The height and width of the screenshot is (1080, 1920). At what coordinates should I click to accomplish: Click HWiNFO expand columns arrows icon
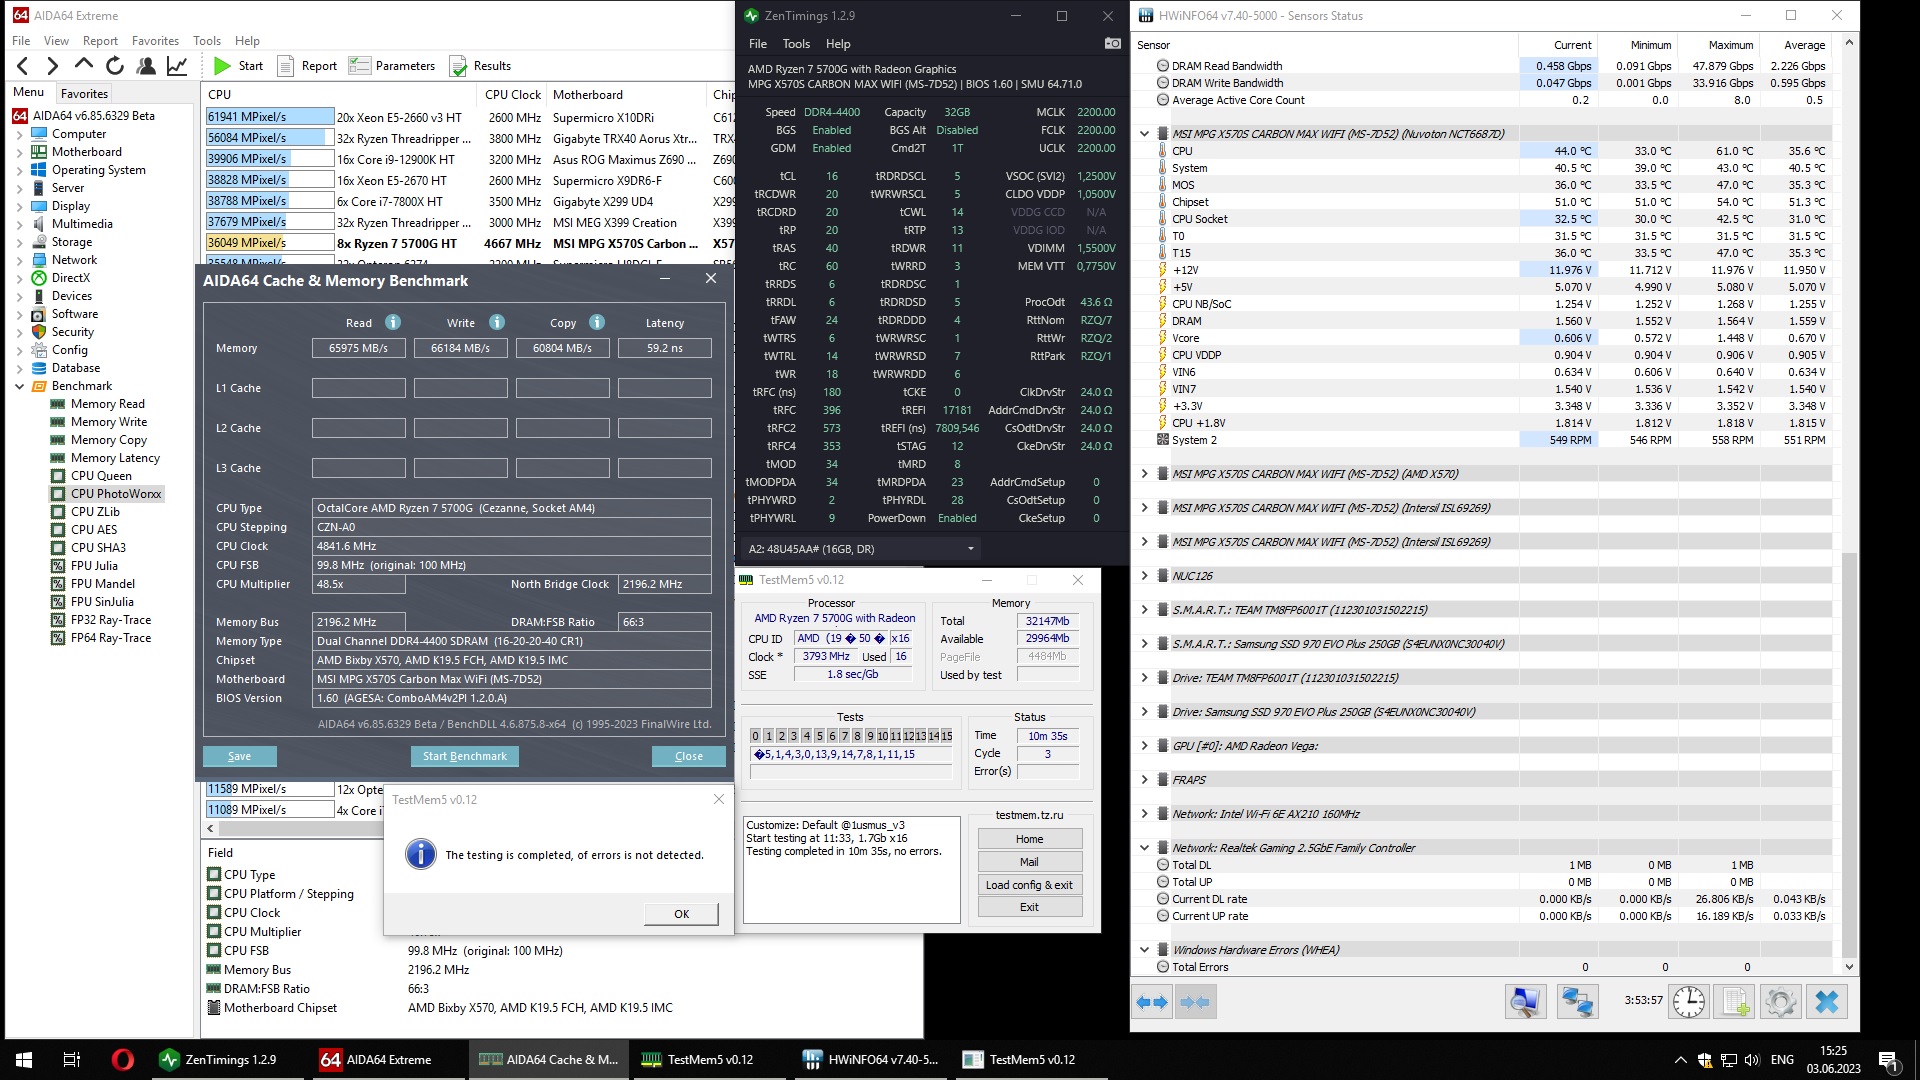point(1153,1001)
